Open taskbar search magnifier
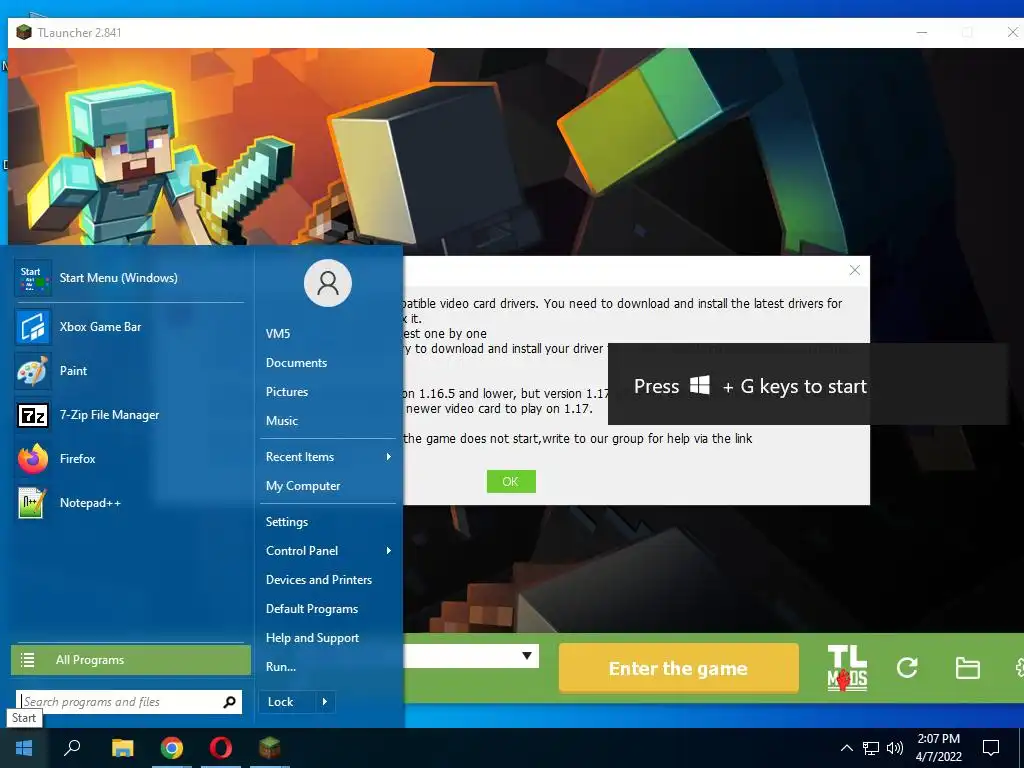1024x768 pixels. (72, 748)
